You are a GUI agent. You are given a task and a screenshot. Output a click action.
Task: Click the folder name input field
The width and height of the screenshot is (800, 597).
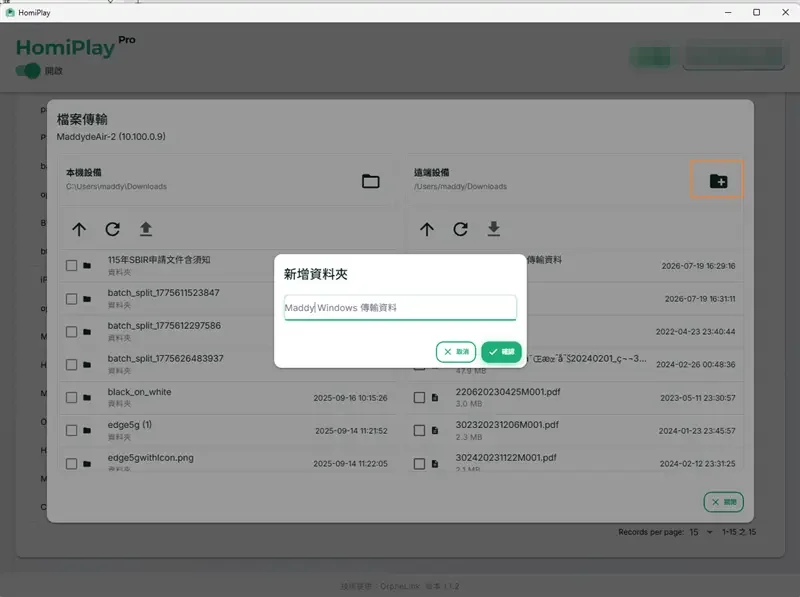(x=400, y=308)
